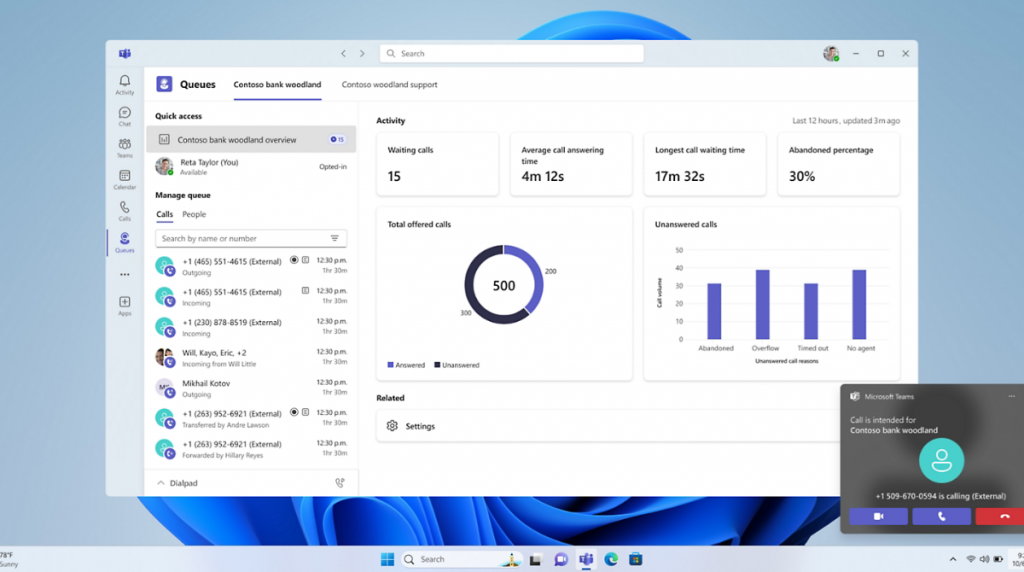Click the Waiting calls card
Viewport: 1024px width, 572px height.
438,164
